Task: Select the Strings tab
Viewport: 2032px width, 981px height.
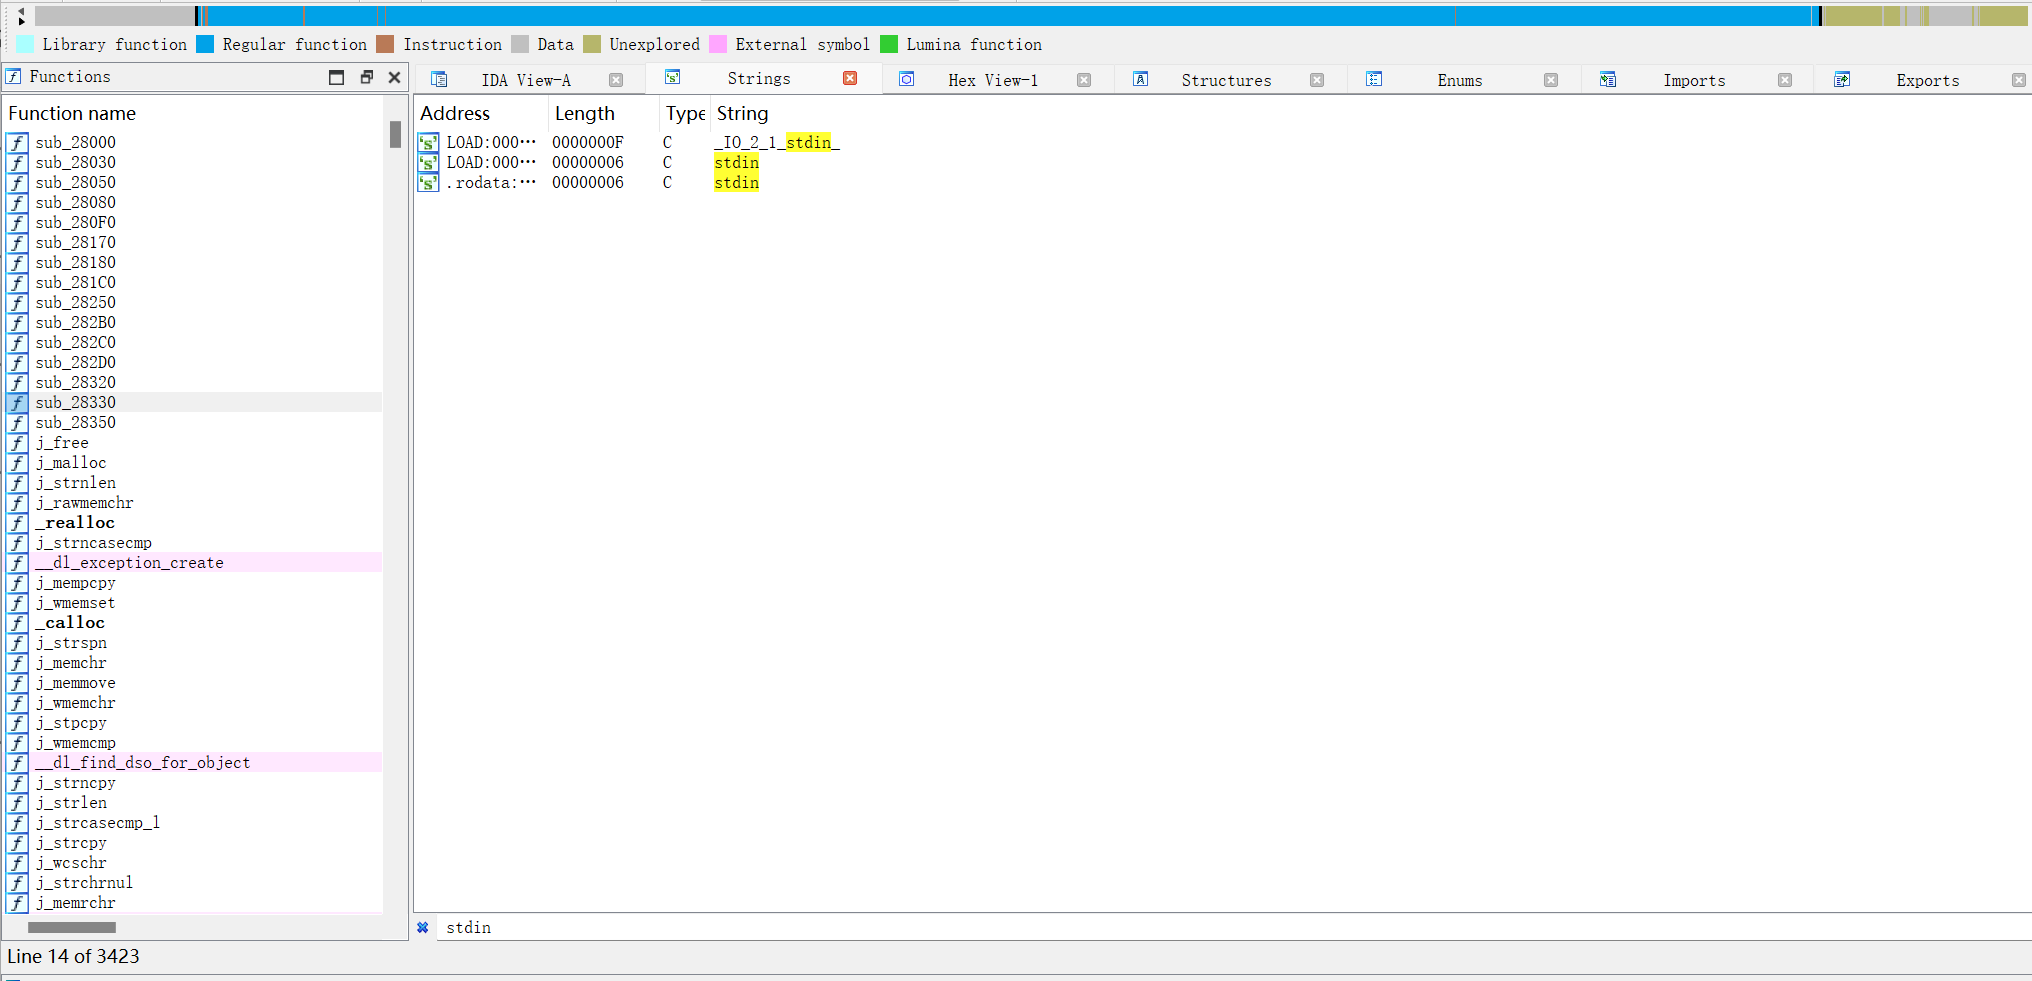Action: (758, 78)
